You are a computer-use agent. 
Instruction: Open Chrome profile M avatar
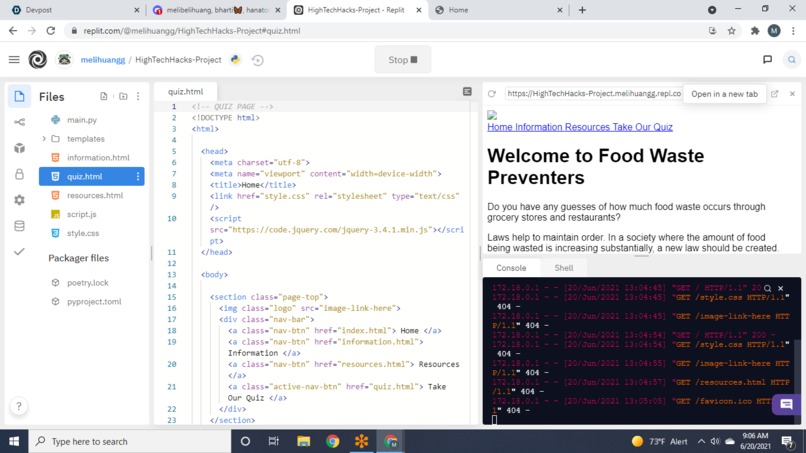point(774,31)
